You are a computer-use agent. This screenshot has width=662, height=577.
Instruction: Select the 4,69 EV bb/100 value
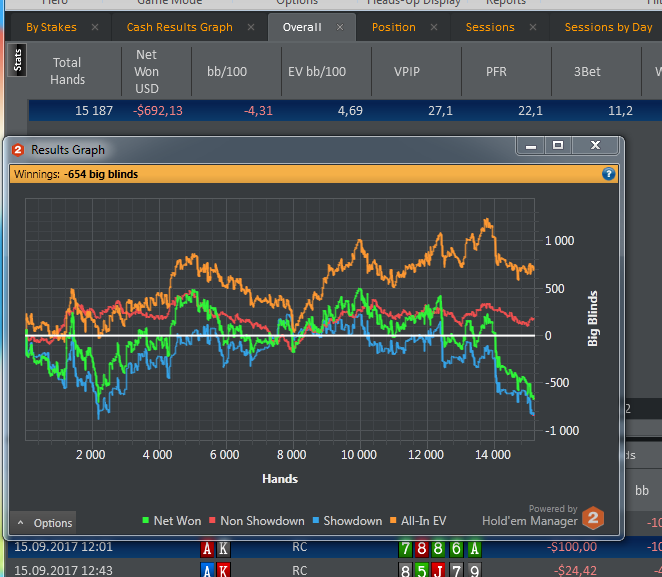pos(350,111)
